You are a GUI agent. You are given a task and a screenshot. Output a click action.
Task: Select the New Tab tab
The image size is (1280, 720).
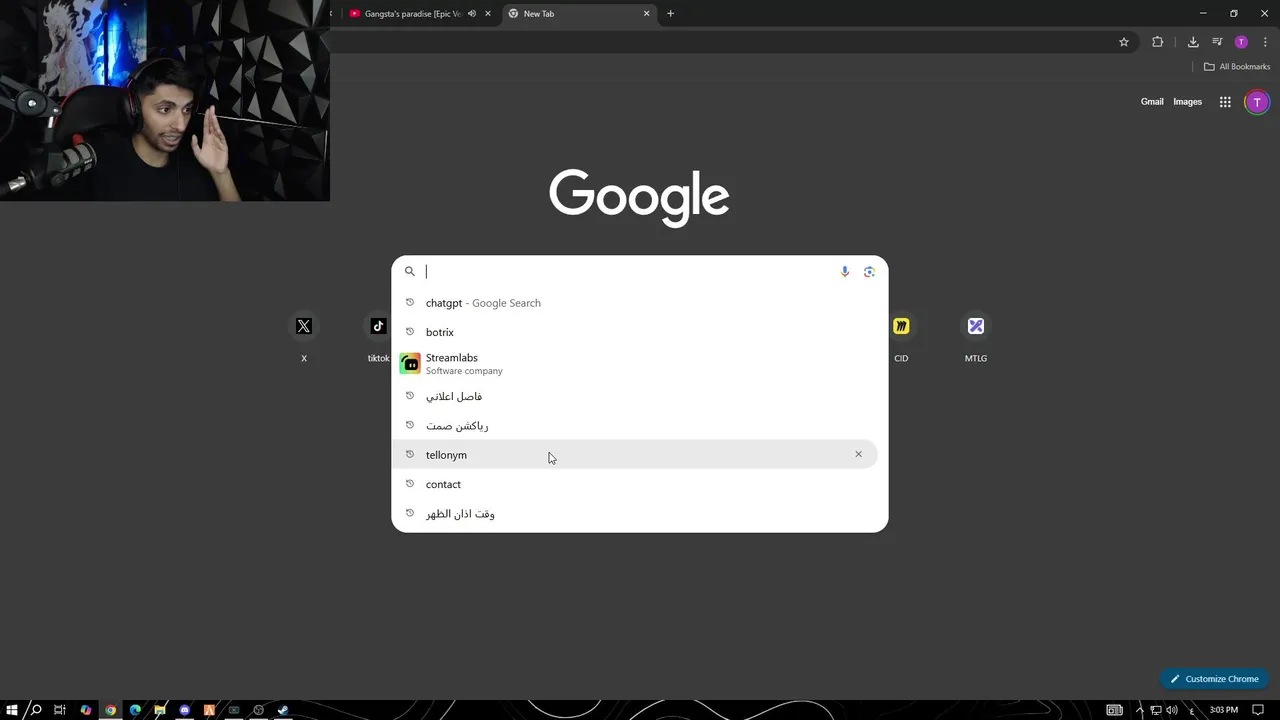(x=579, y=14)
